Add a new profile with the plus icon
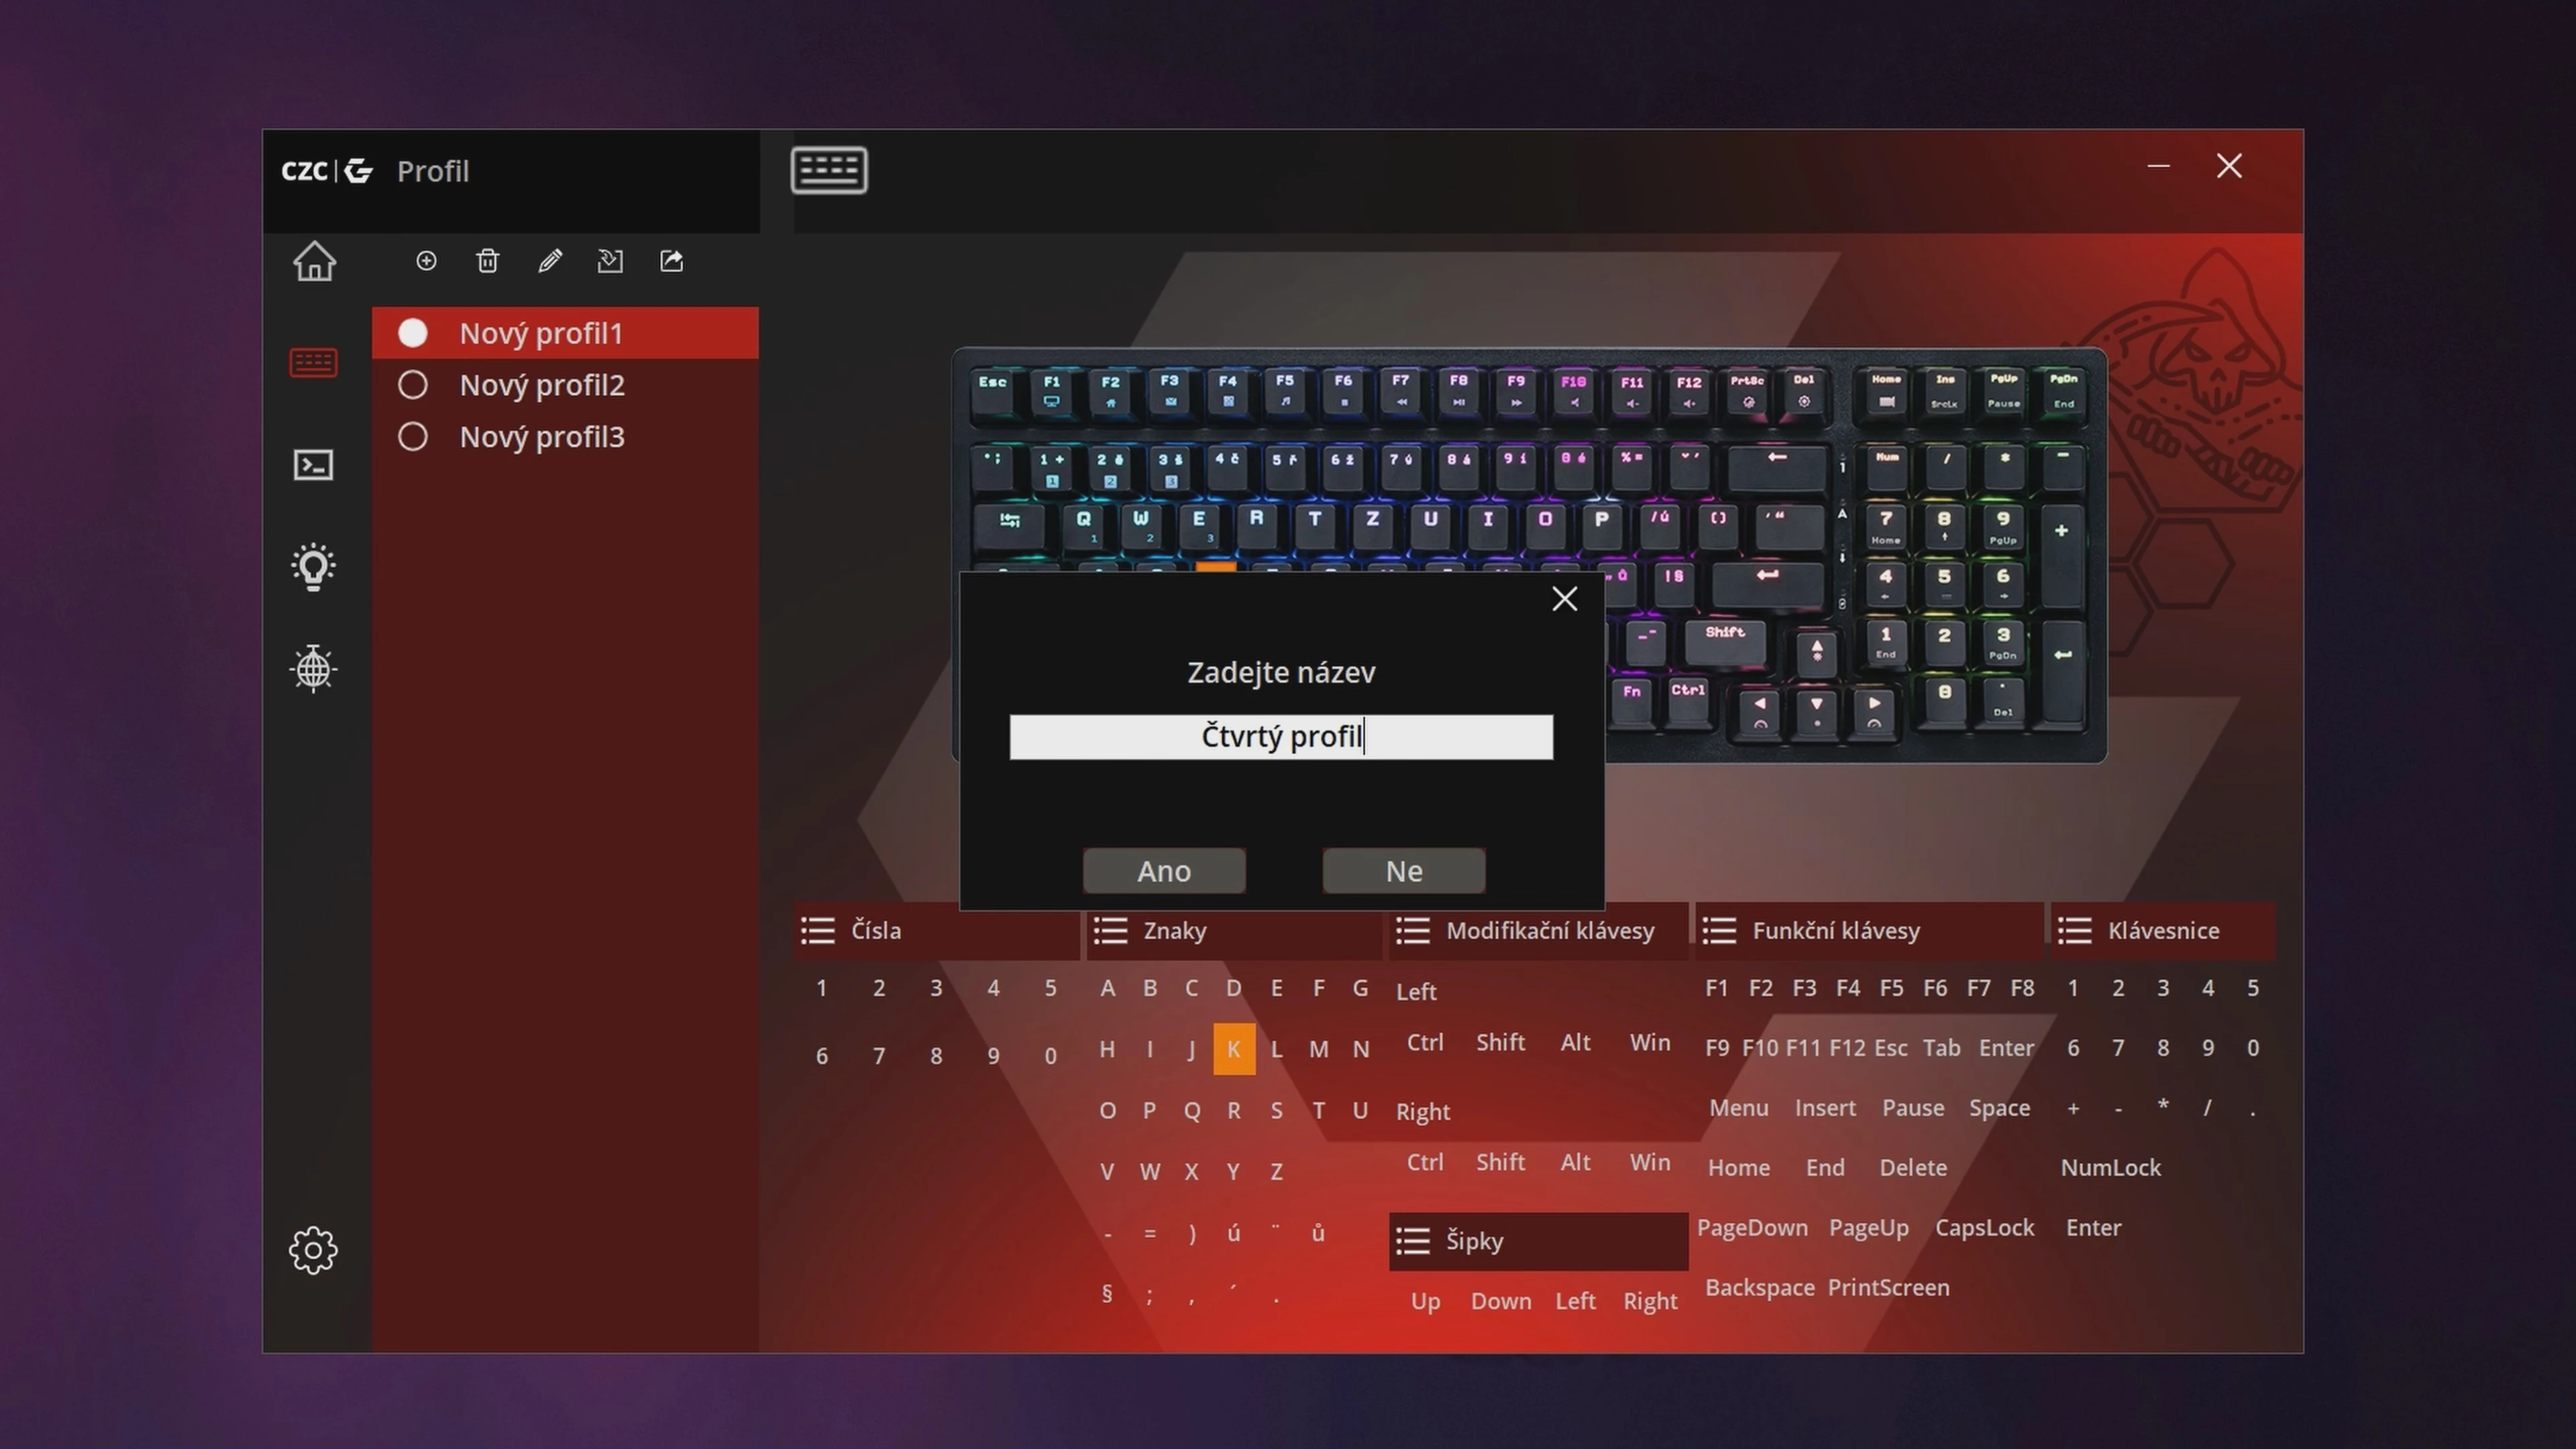 (x=426, y=261)
